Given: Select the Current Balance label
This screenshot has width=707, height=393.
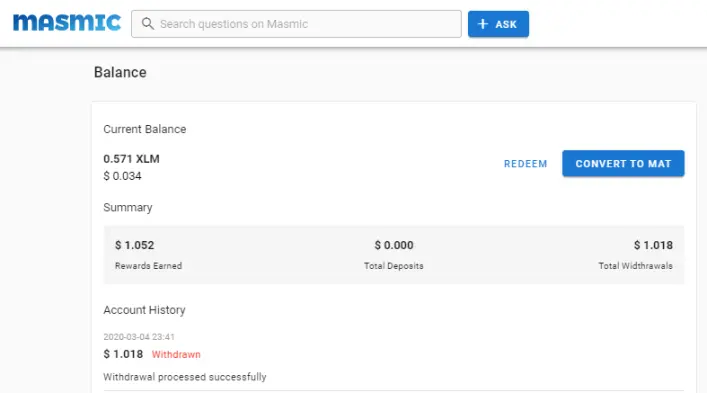Looking at the screenshot, I should 145,129.
